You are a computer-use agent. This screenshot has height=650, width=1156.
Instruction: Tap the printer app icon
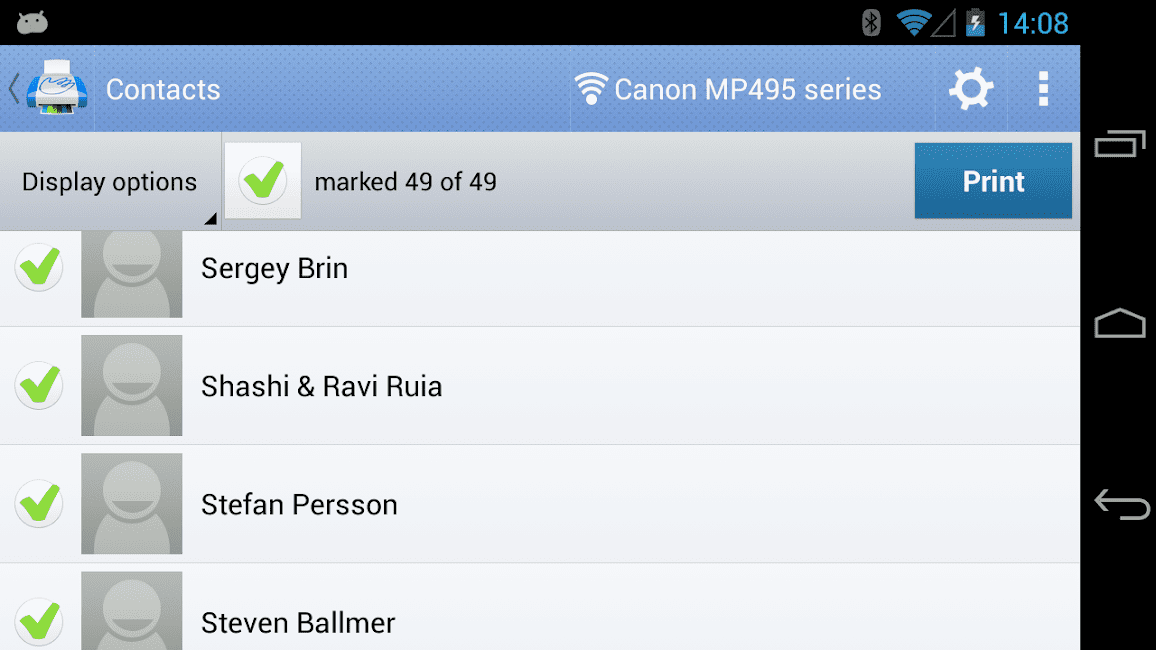pyautogui.click(x=57, y=88)
